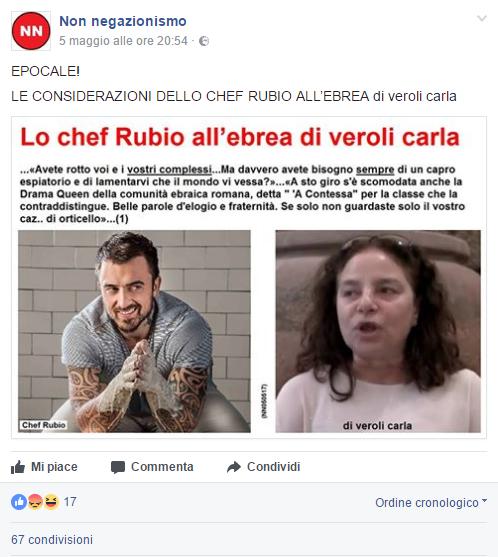Click the post timestamp 5 maggio
Screen dimensions: 498x557
[x=123, y=41]
